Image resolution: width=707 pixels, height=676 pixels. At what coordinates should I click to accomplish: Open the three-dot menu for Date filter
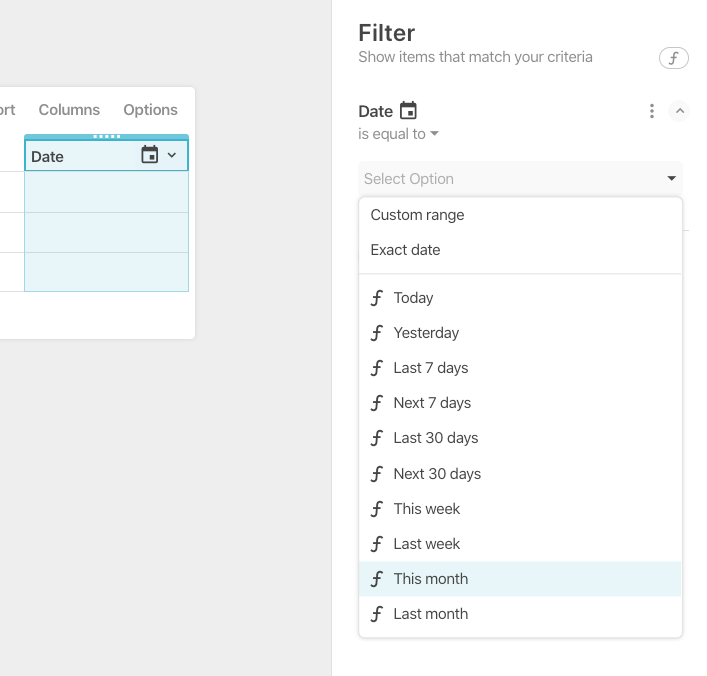(652, 111)
